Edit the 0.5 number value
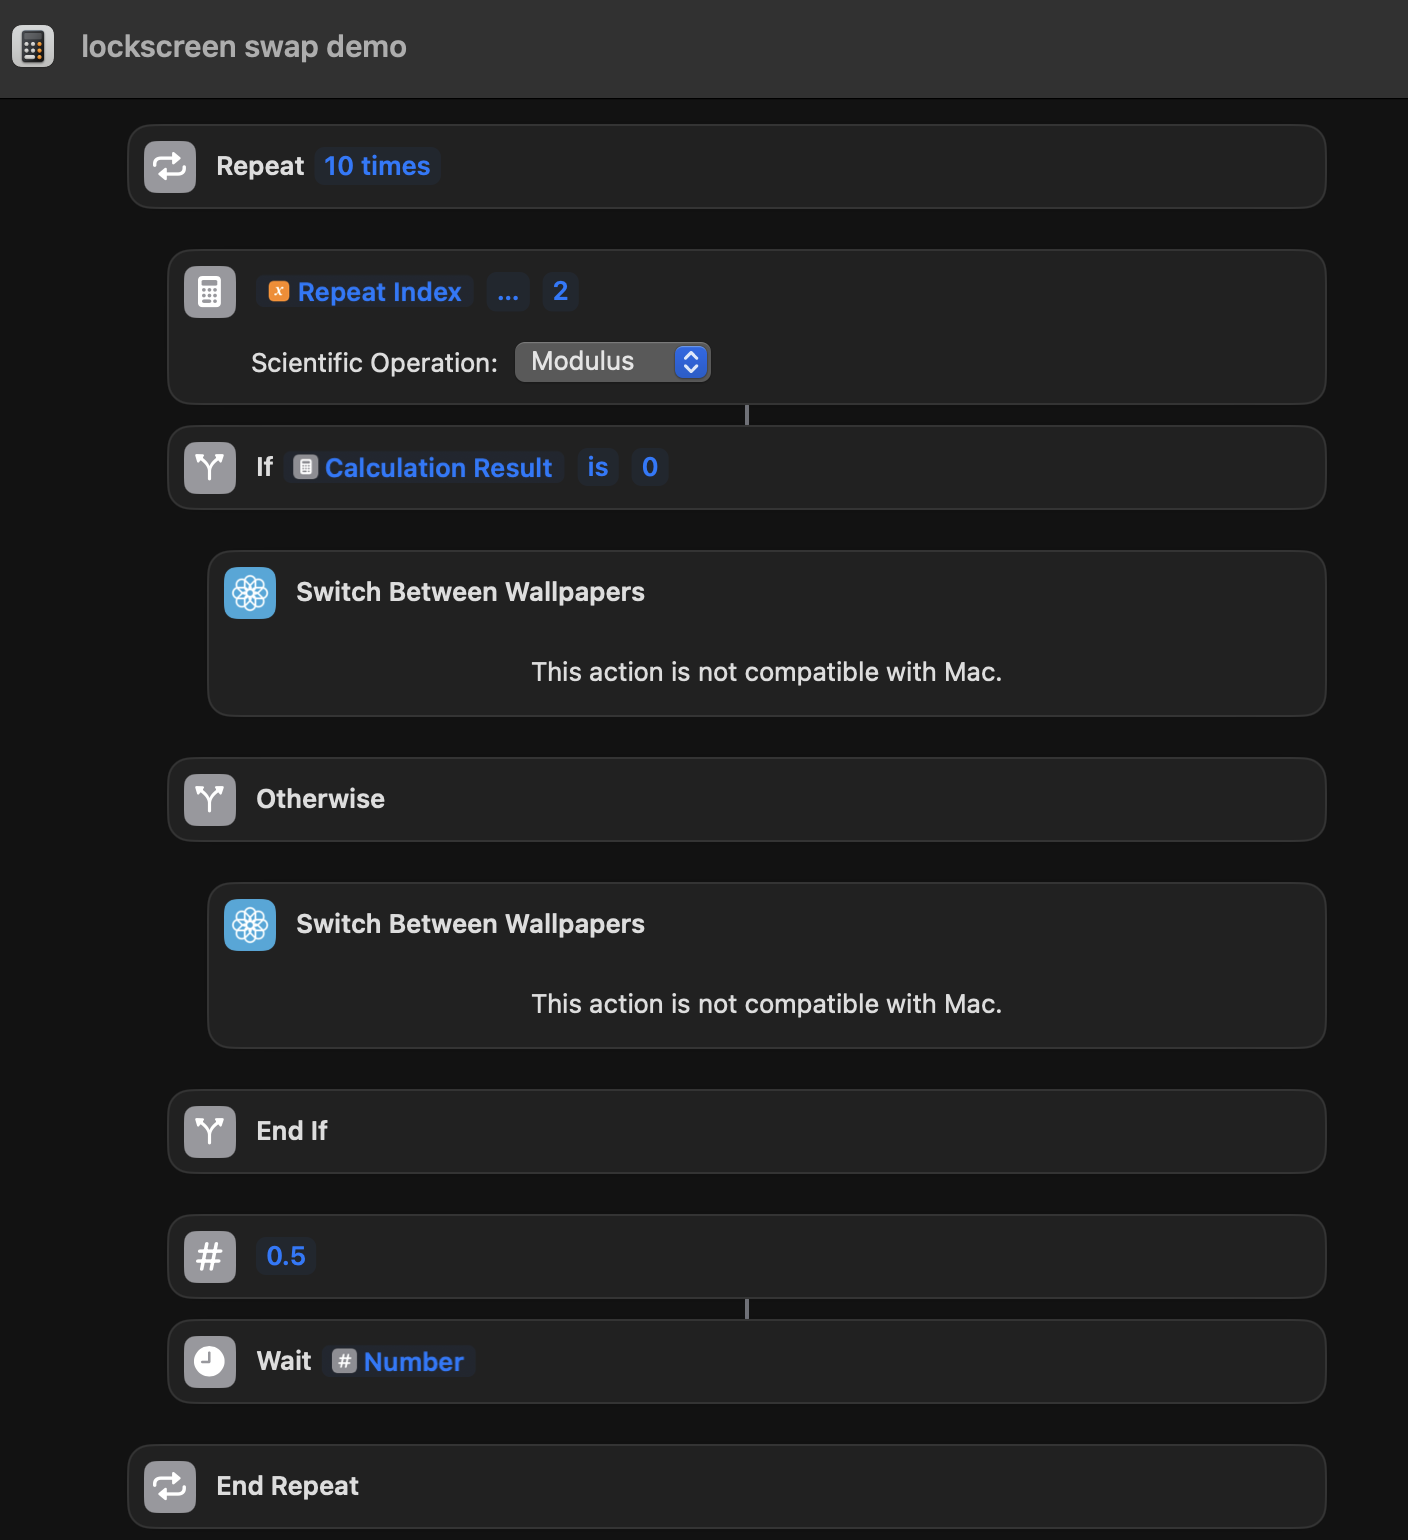Image resolution: width=1408 pixels, height=1540 pixels. [x=286, y=1256]
